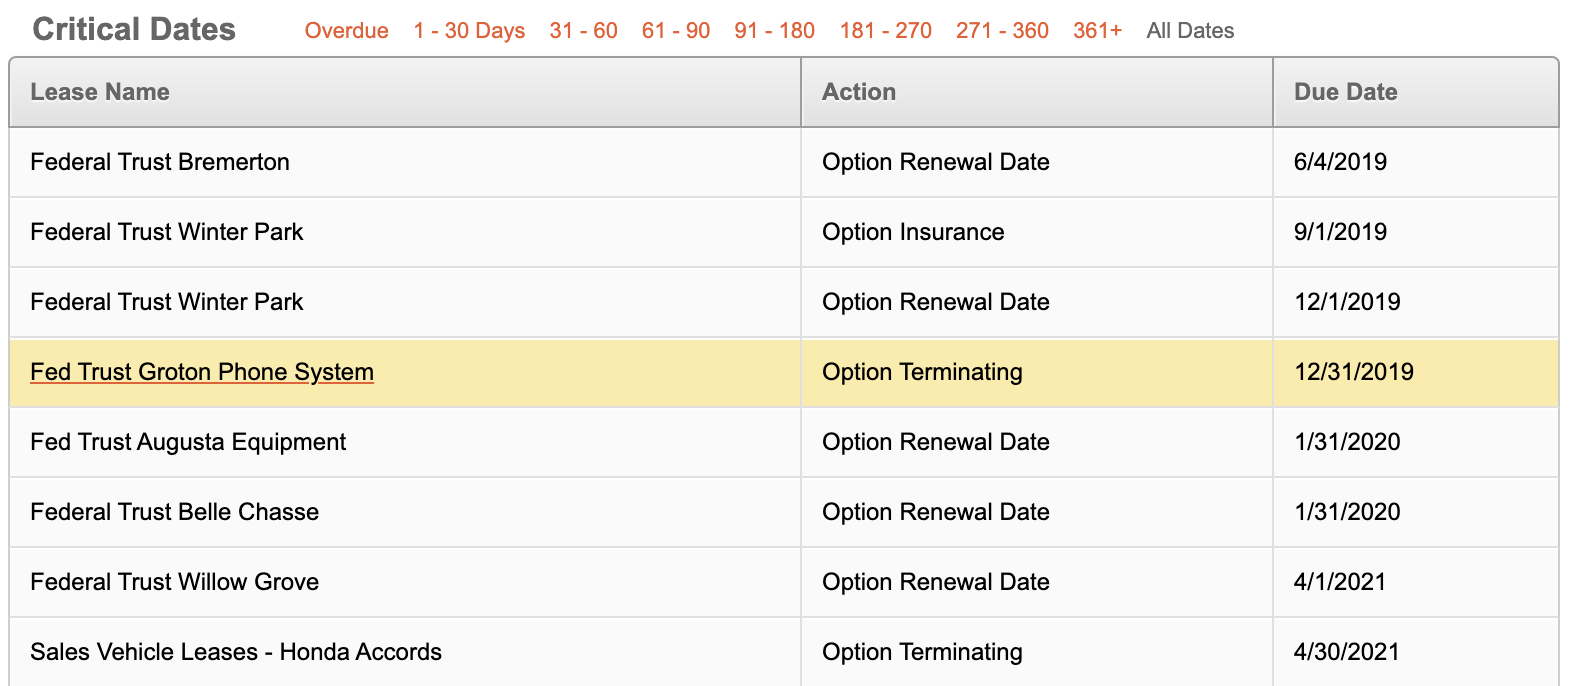Open Federal Trust Winter Park Option Insurance row
Screen dimensions: 1572x686
pyautogui.click(x=784, y=232)
